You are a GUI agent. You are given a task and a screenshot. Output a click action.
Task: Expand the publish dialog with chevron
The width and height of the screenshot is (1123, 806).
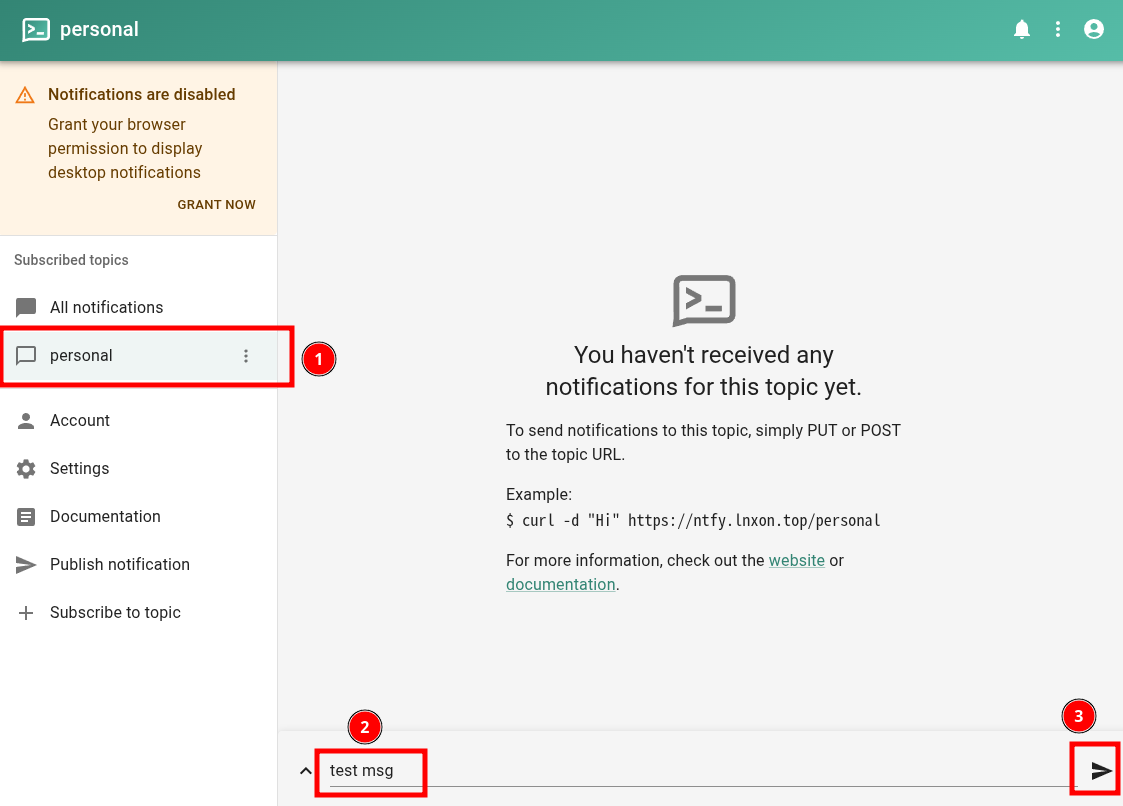(x=305, y=771)
